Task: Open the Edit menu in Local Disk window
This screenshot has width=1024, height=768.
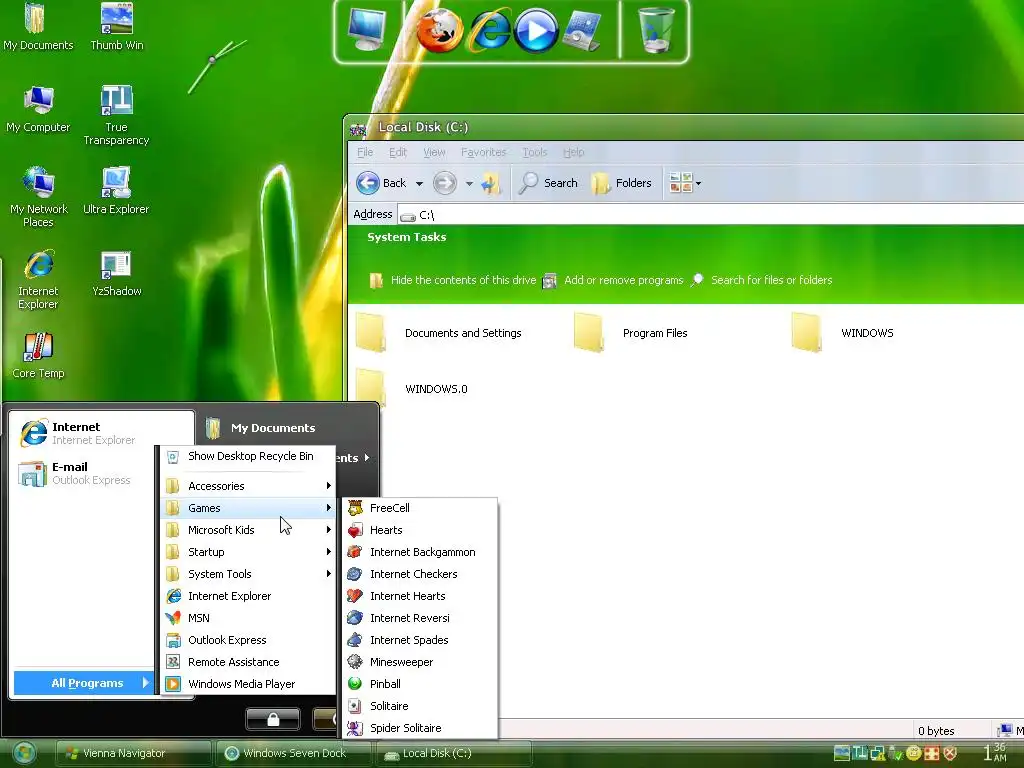Action: pyautogui.click(x=398, y=152)
